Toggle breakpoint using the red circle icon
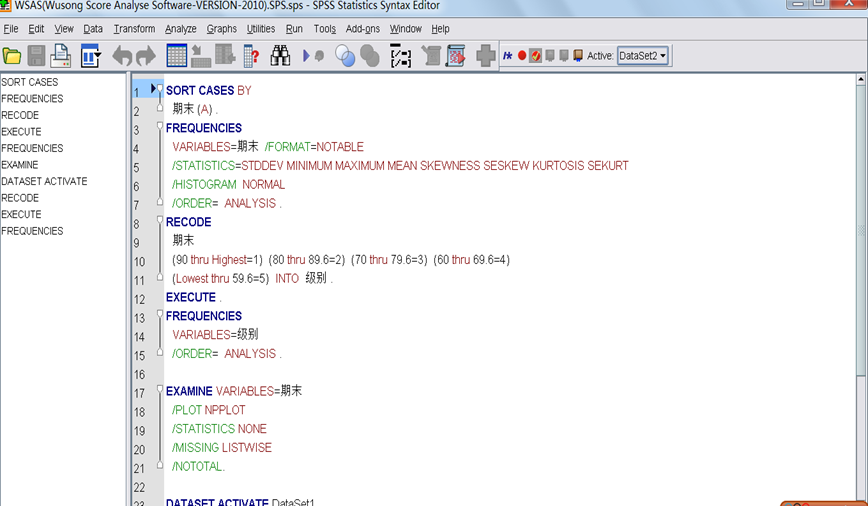 521,55
